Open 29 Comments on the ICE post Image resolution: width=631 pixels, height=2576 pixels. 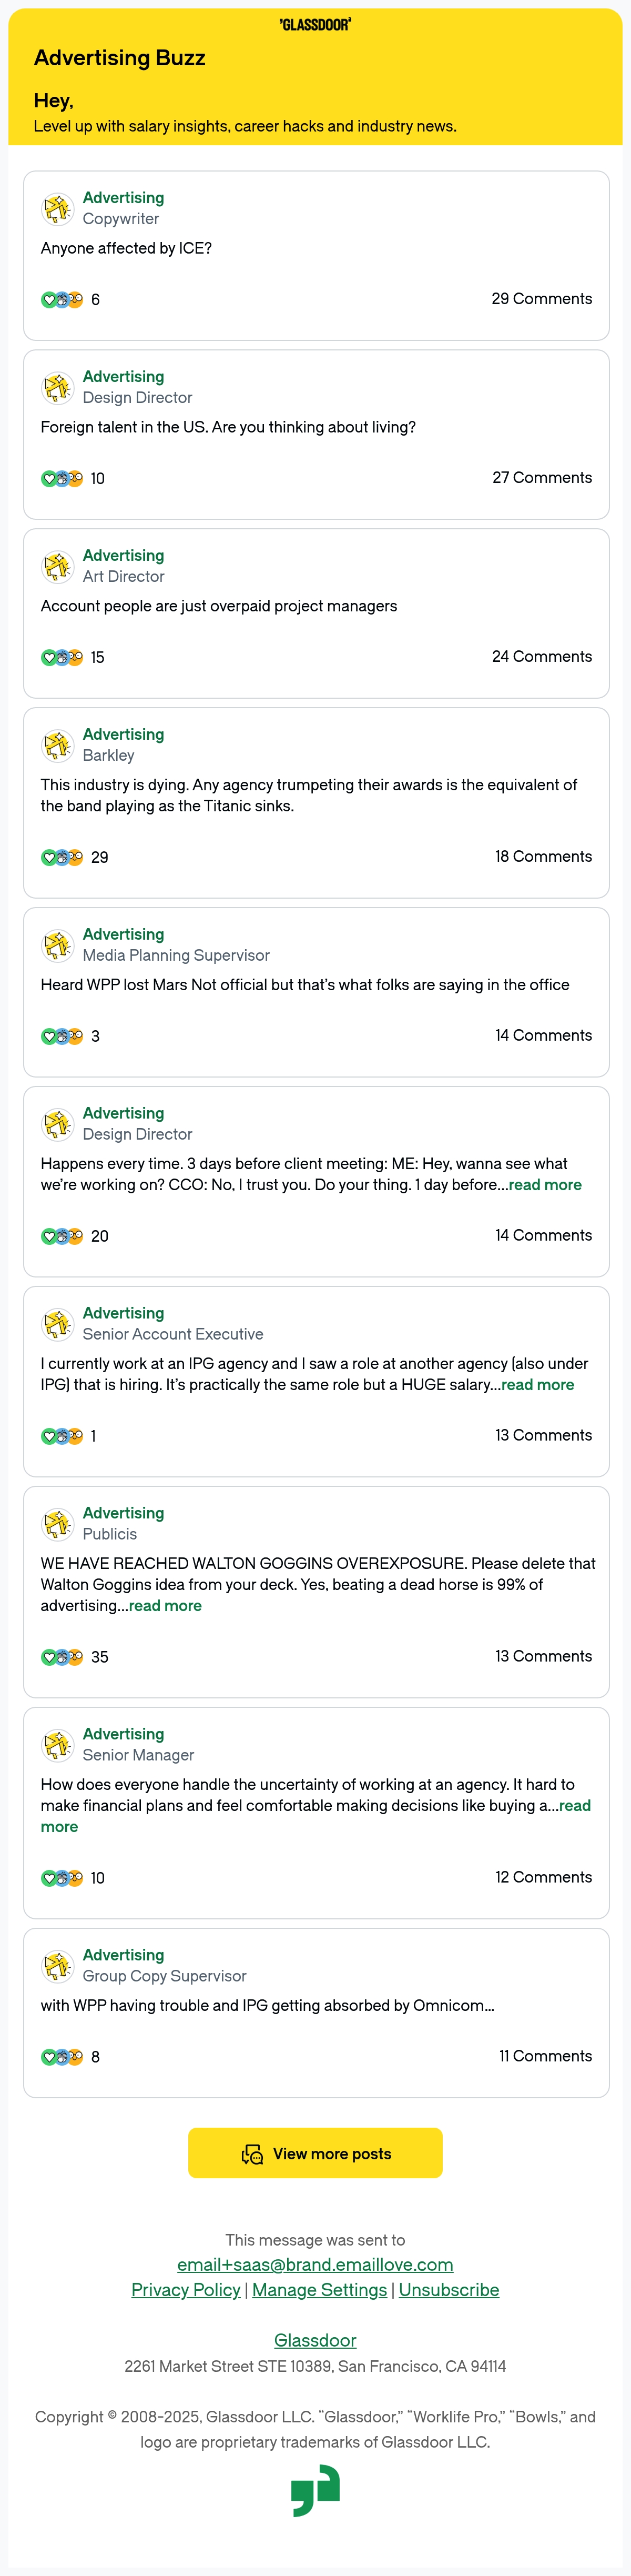tap(542, 299)
